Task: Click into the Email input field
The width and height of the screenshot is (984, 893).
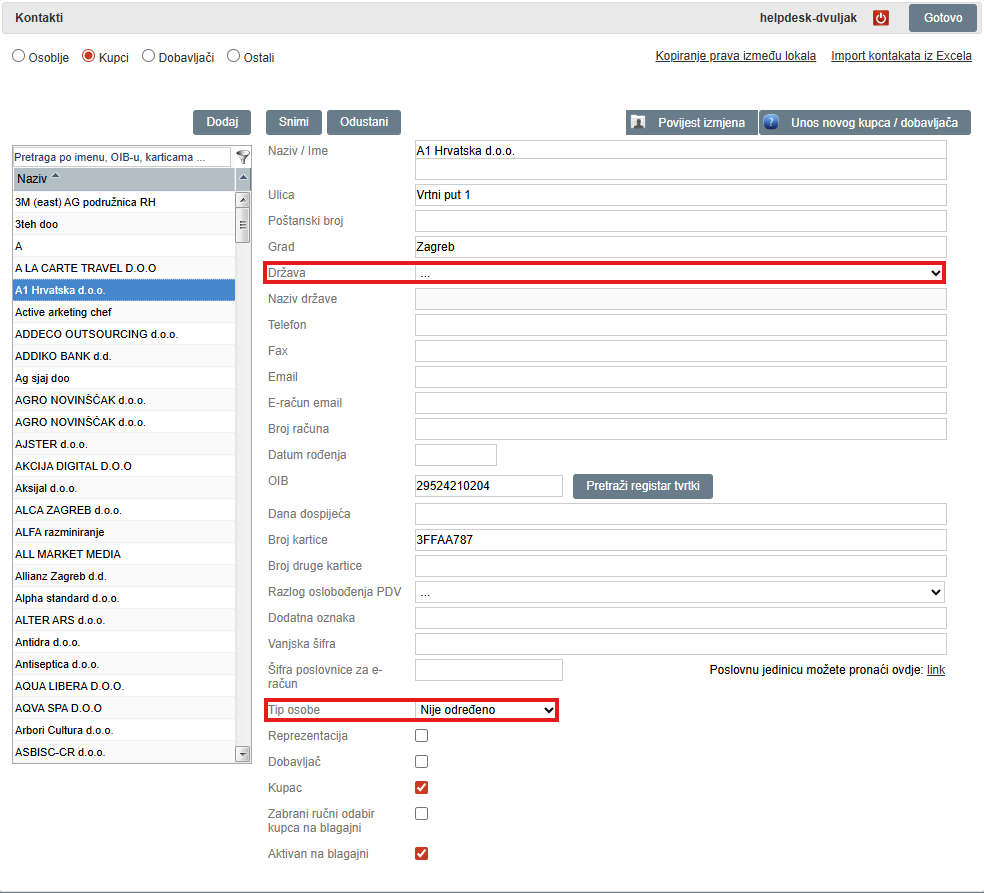Action: [679, 377]
